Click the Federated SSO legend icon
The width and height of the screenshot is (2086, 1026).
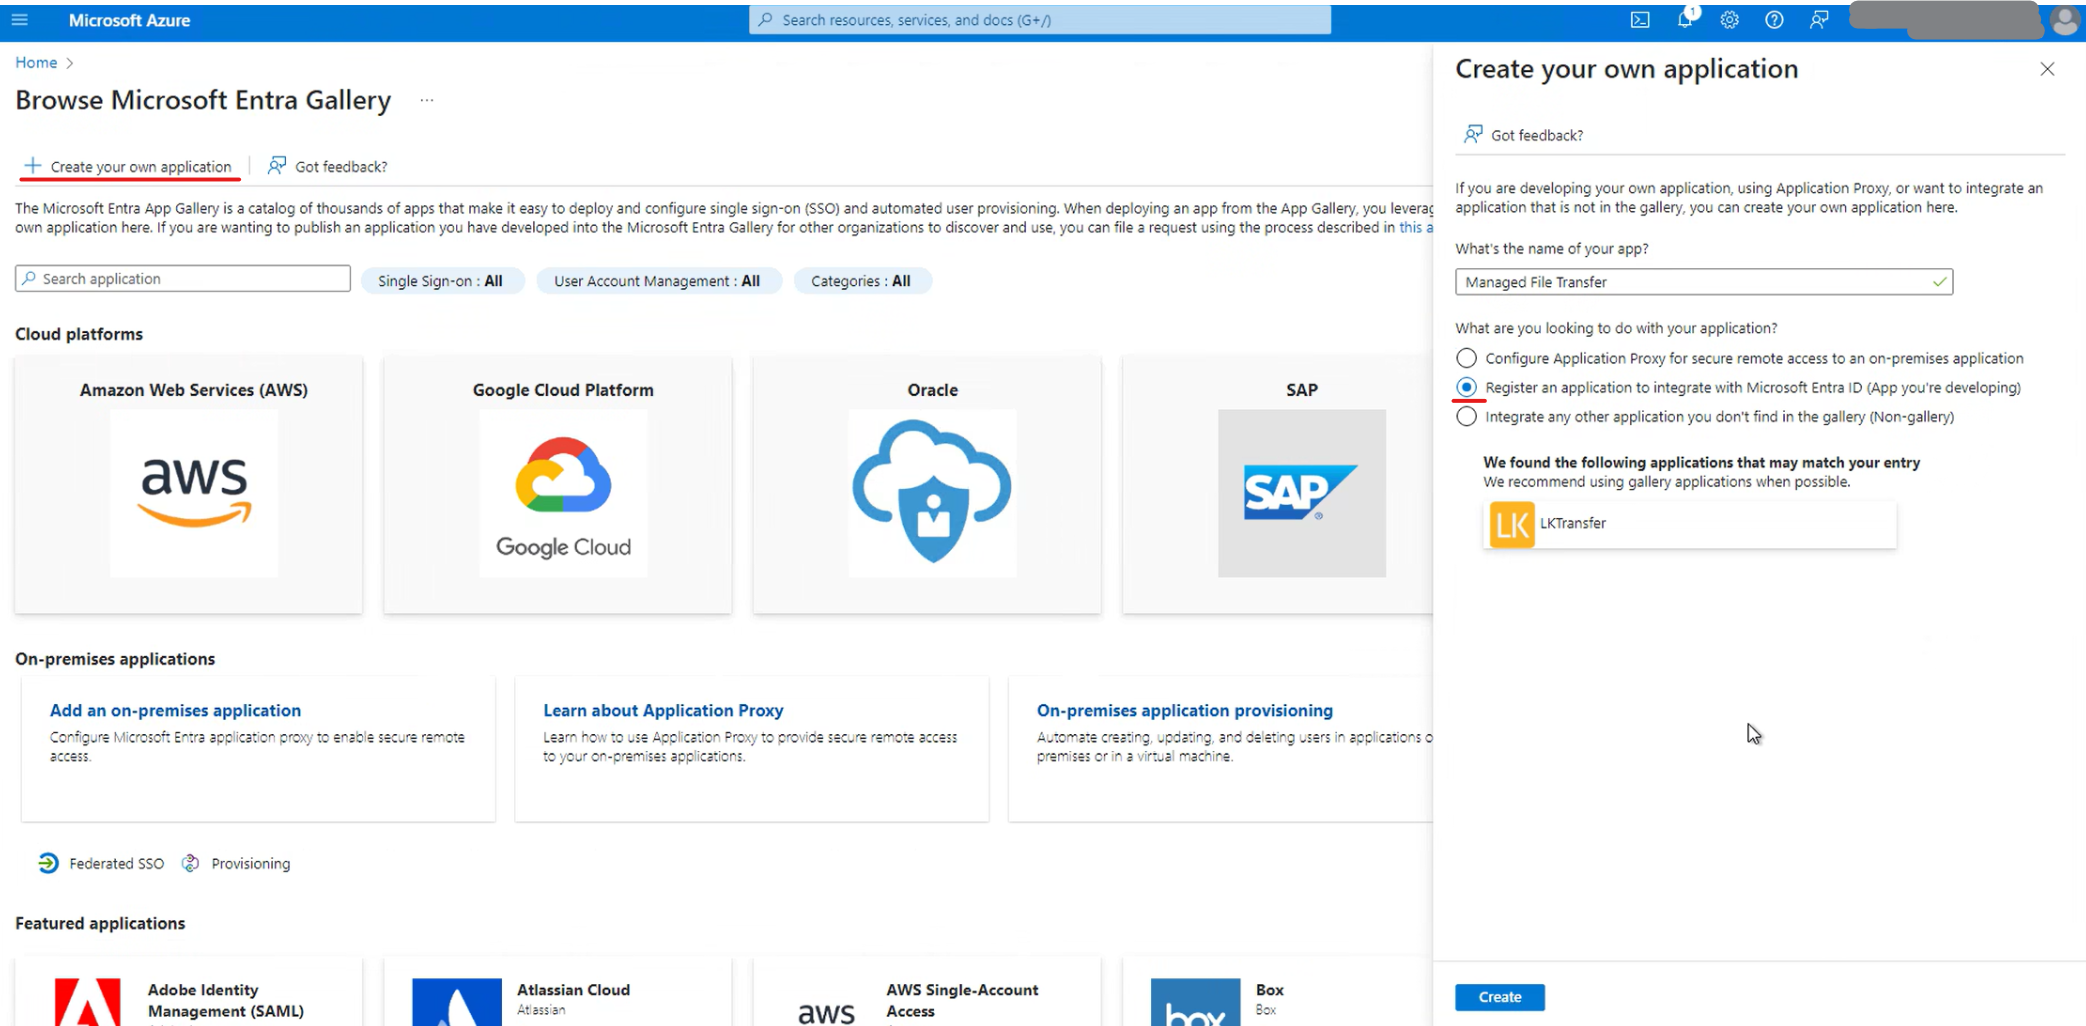tap(48, 863)
